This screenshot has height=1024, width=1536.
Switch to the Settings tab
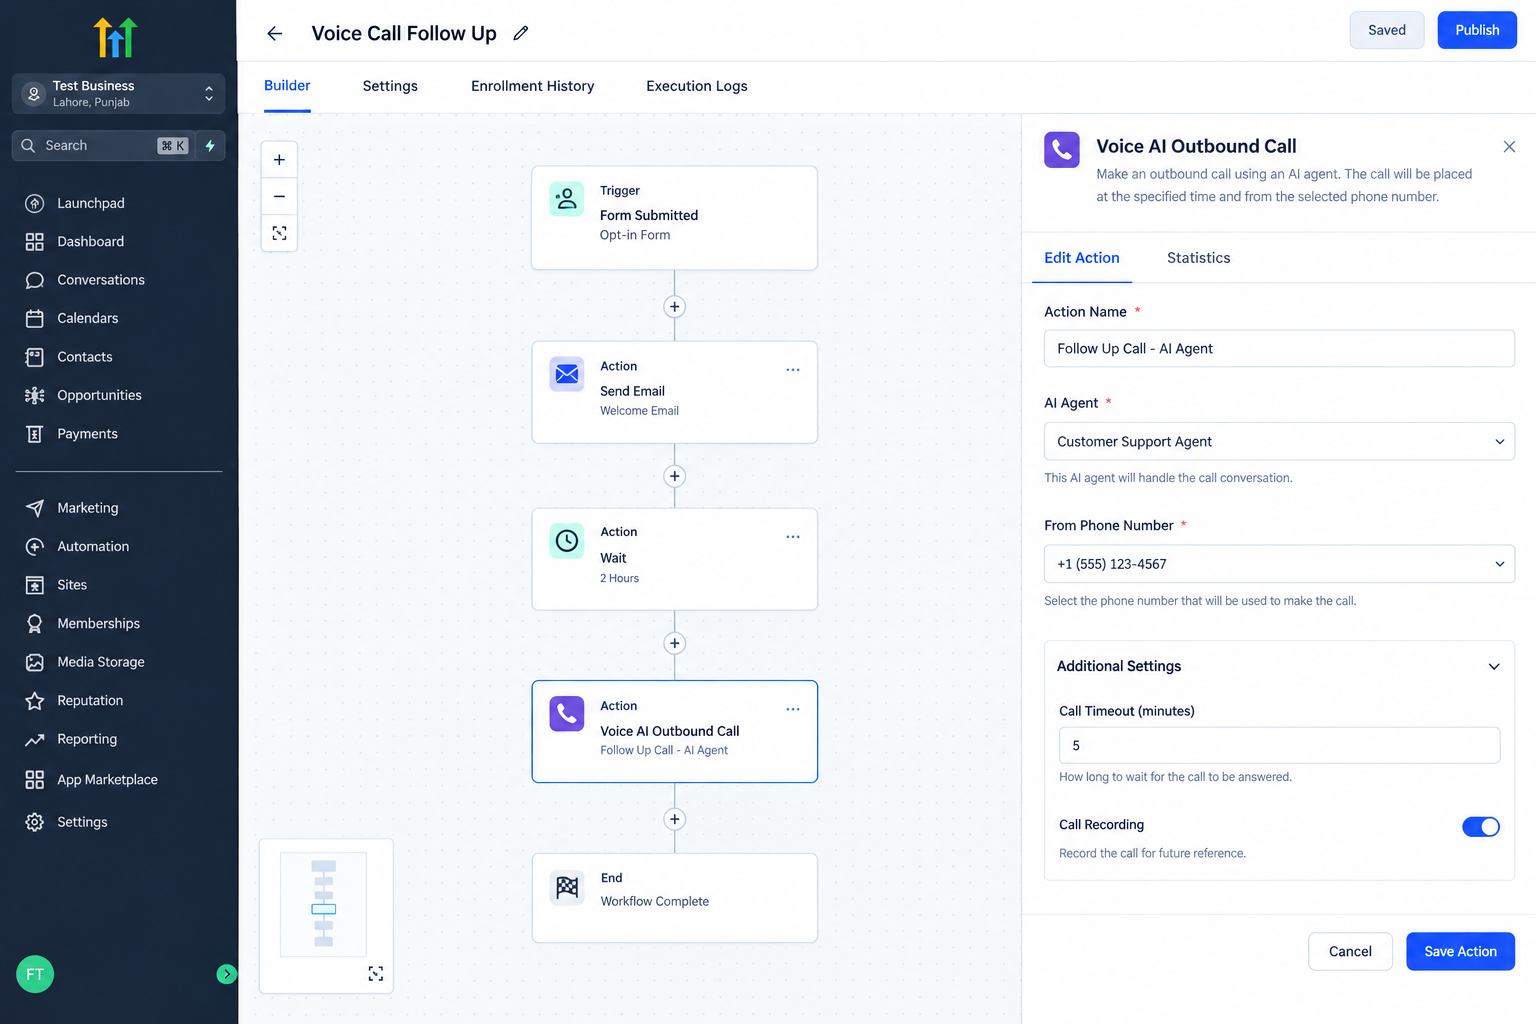[390, 86]
